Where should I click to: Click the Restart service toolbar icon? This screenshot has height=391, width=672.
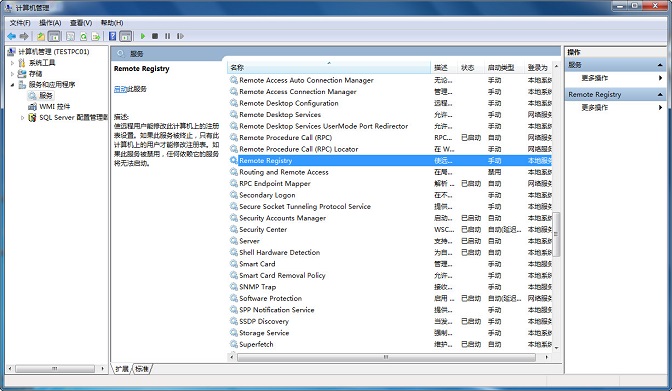click(180, 36)
